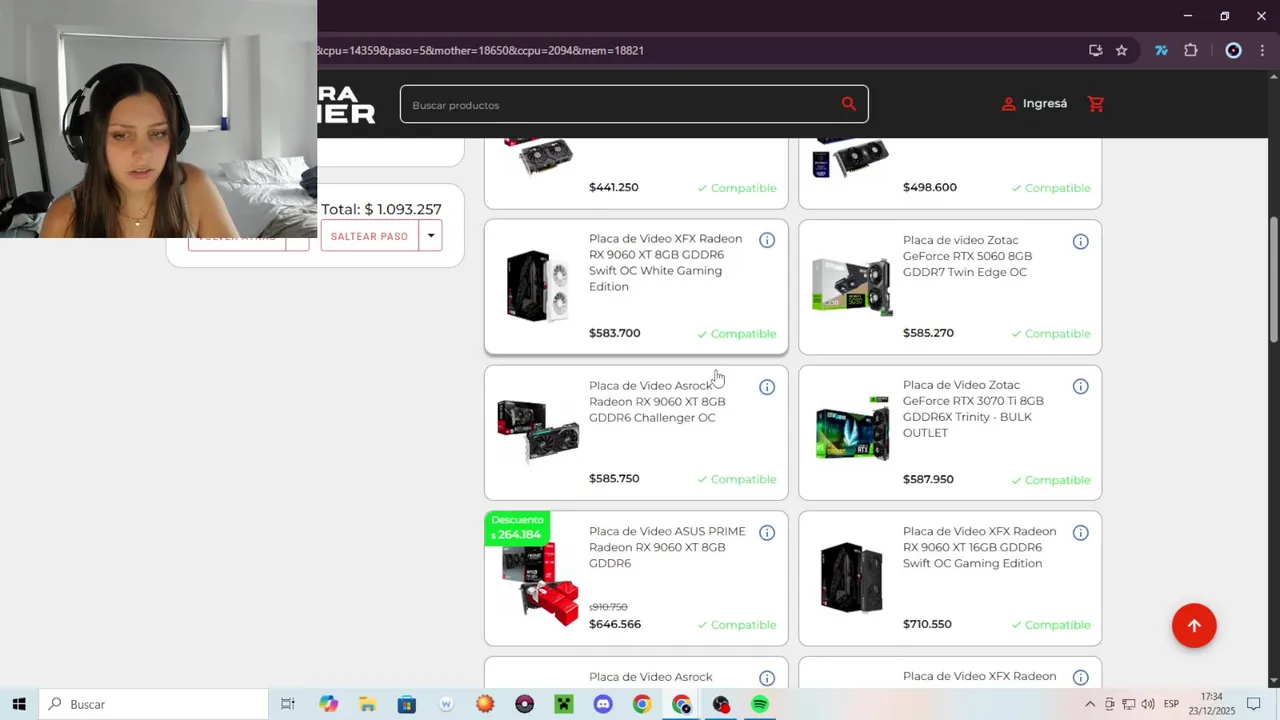Open Minecraft from the taskbar
This screenshot has width=1280, height=720.
point(564,704)
